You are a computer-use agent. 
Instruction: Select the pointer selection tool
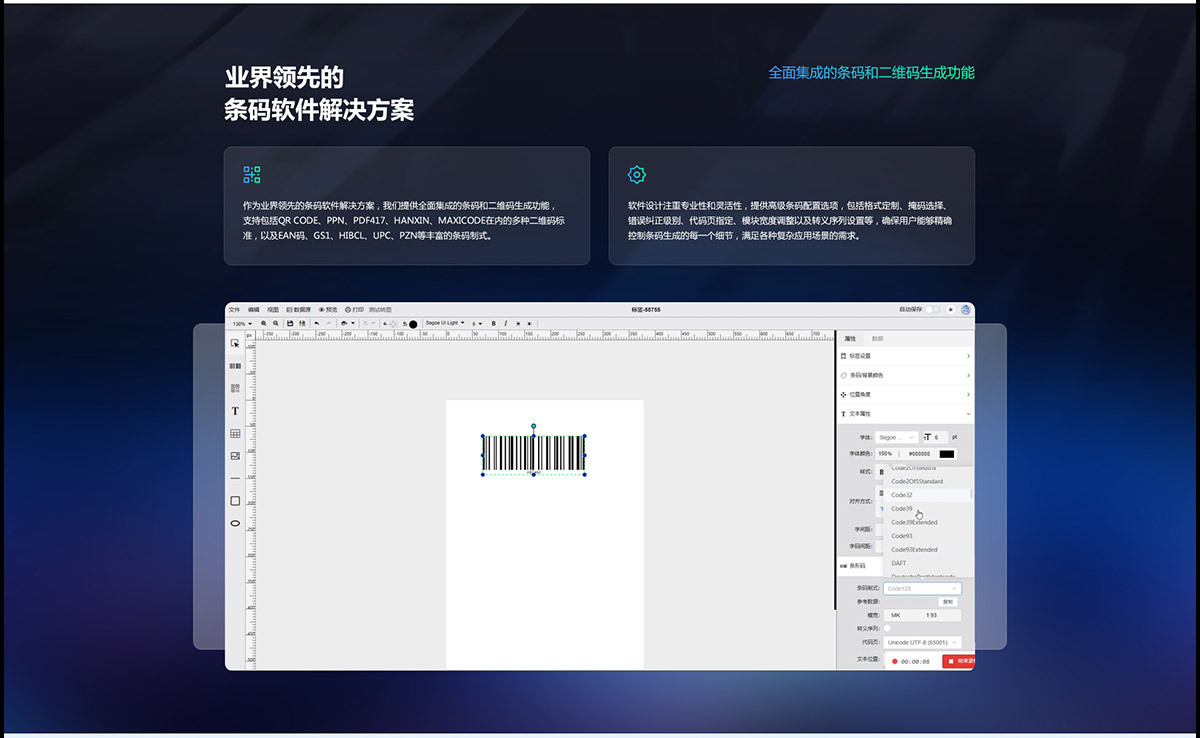pos(235,343)
